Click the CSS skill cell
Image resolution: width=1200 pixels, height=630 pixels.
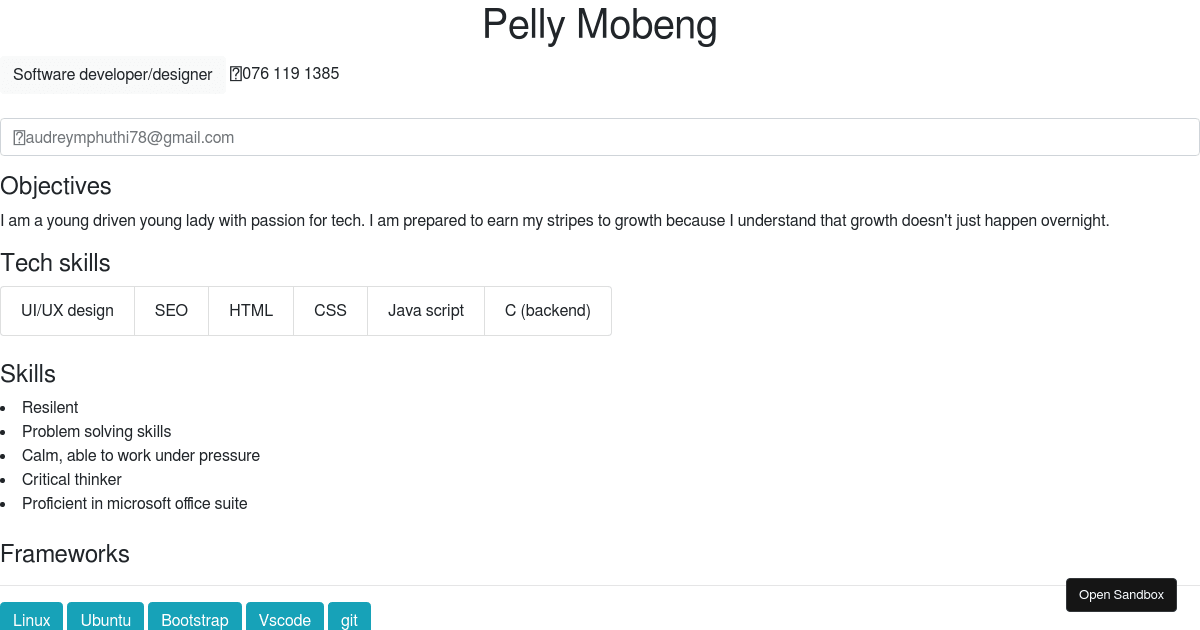click(x=330, y=311)
